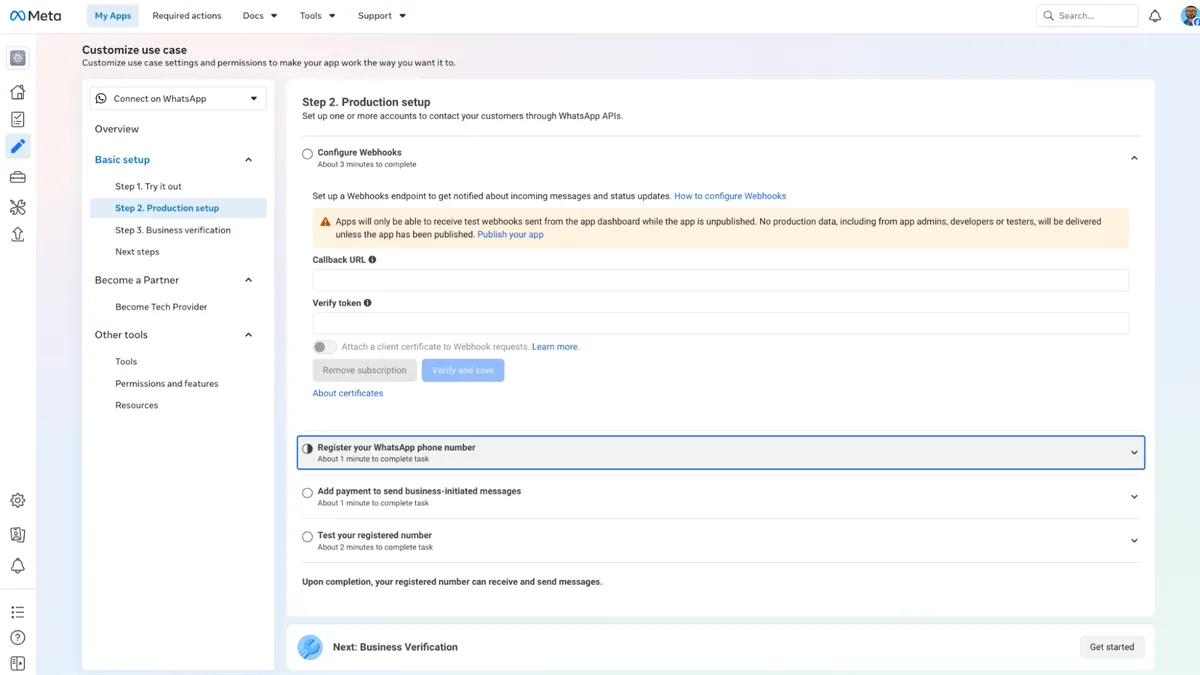Click the Verify token info icon
The height and width of the screenshot is (675, 1200).
(x=367, y=303)
